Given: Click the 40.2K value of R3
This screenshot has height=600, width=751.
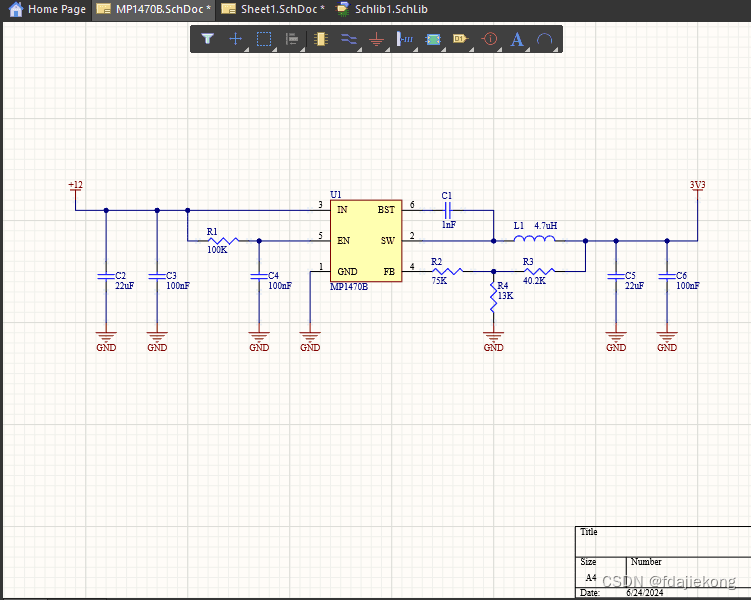Looking at the screenshot, I should [535, 281].
